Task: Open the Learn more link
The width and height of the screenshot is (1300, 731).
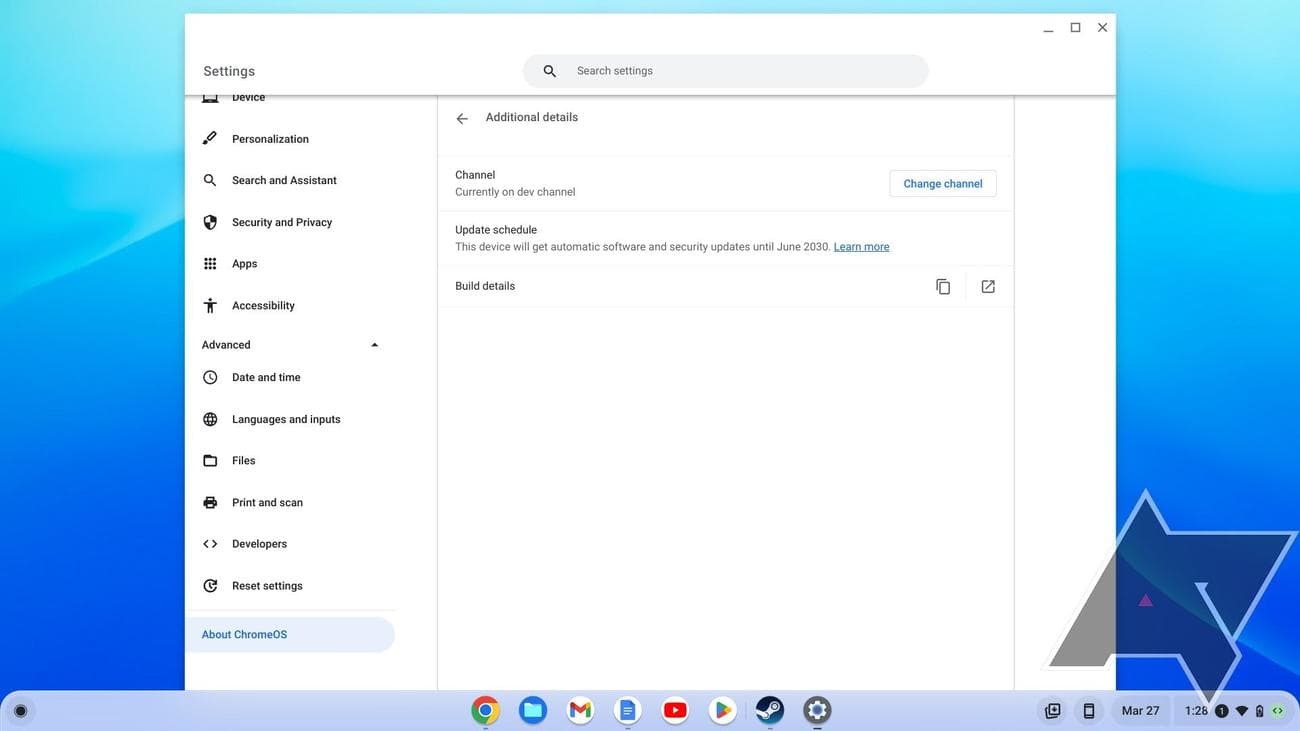Action: pos(861,244)
